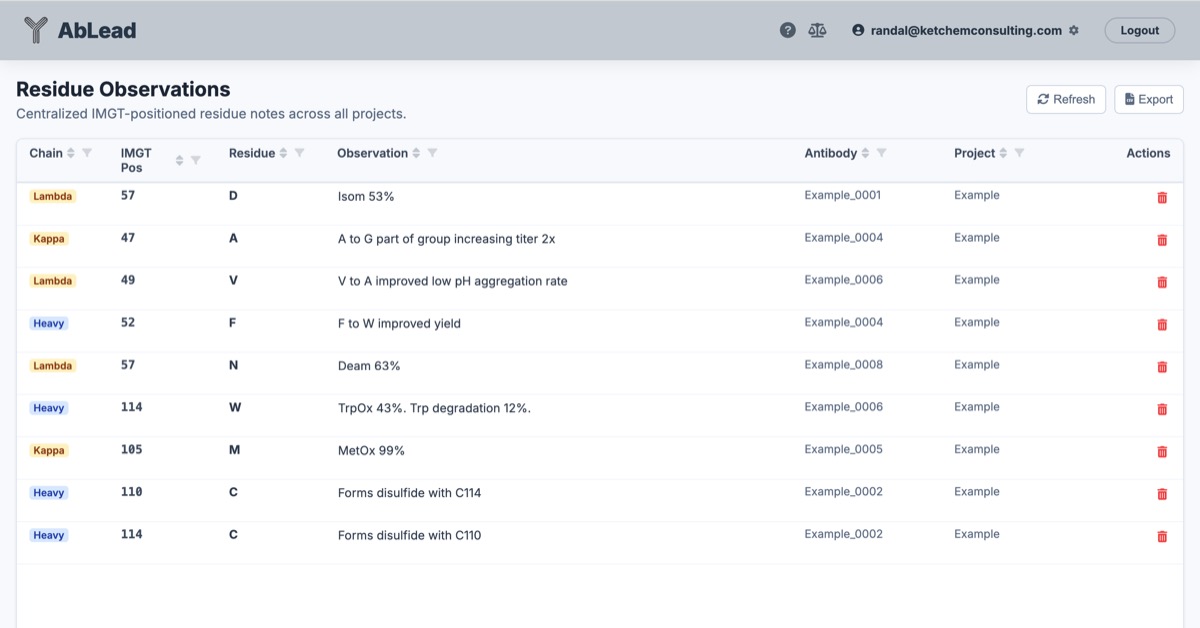Click the balance scales icon in header

click(x=817, y=30)
